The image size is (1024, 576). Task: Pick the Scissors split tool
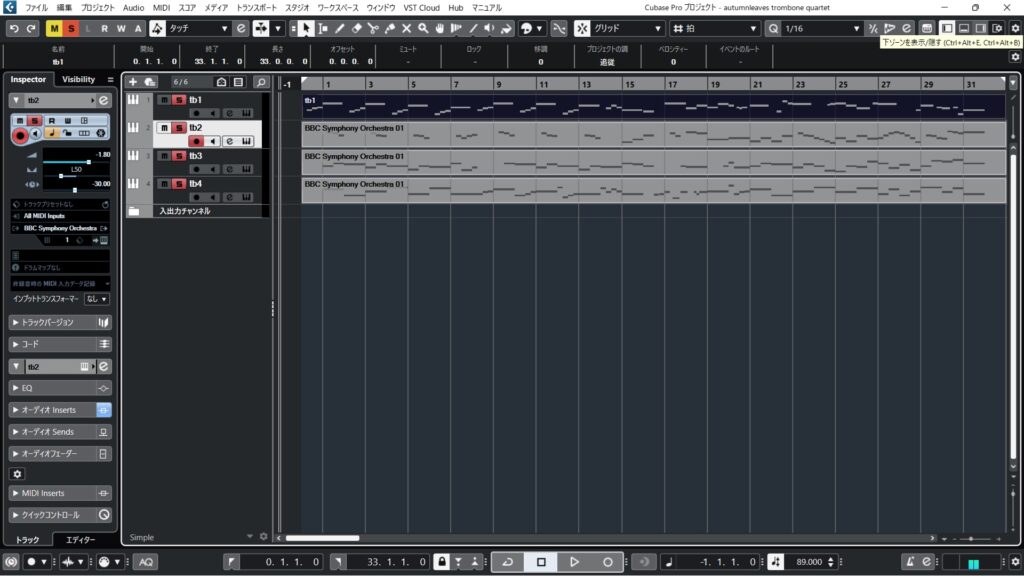tap(373, 28)
